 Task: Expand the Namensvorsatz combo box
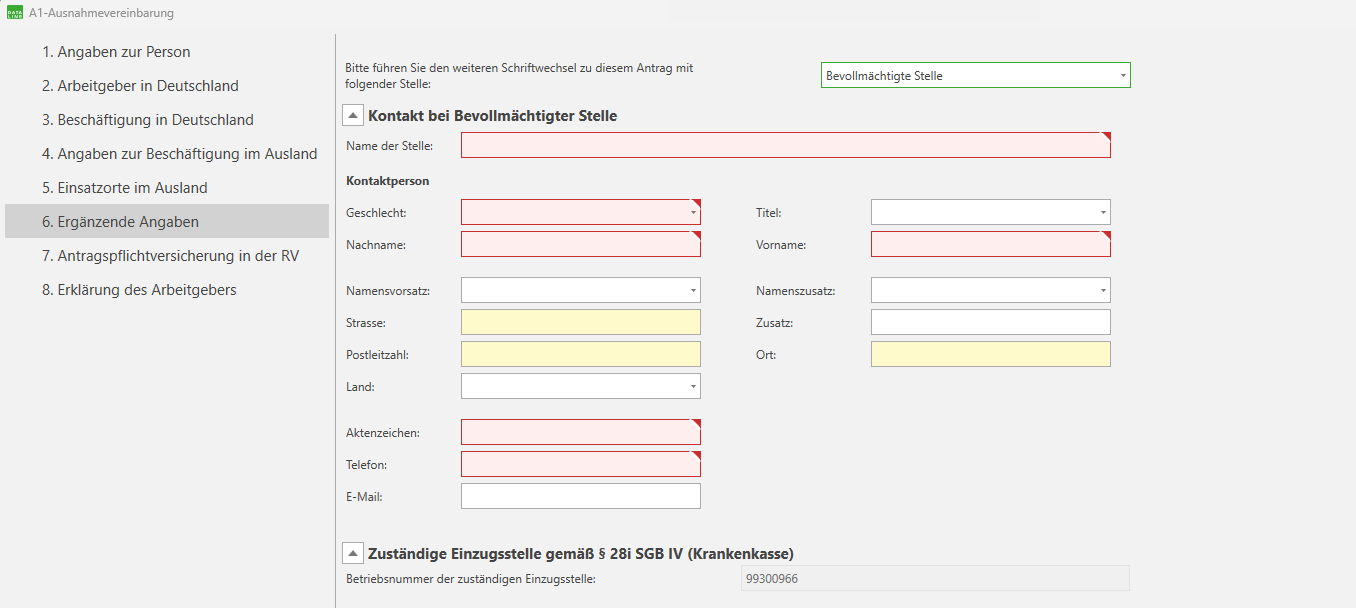pos(580,290)
